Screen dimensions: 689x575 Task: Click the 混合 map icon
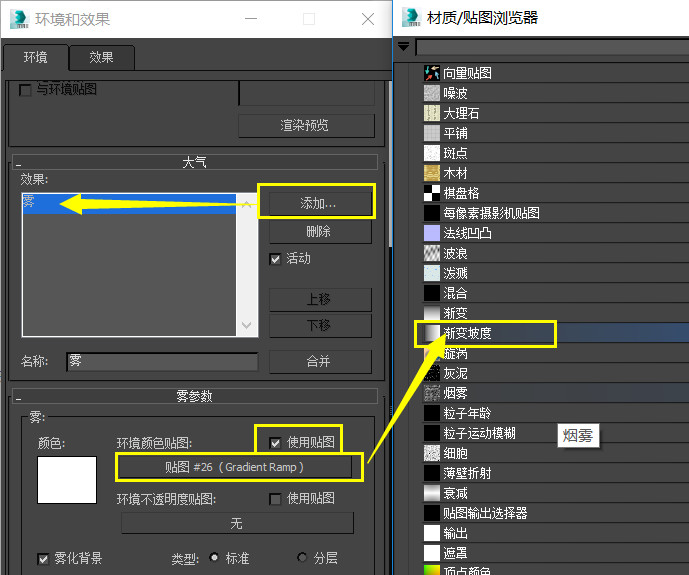432,293
